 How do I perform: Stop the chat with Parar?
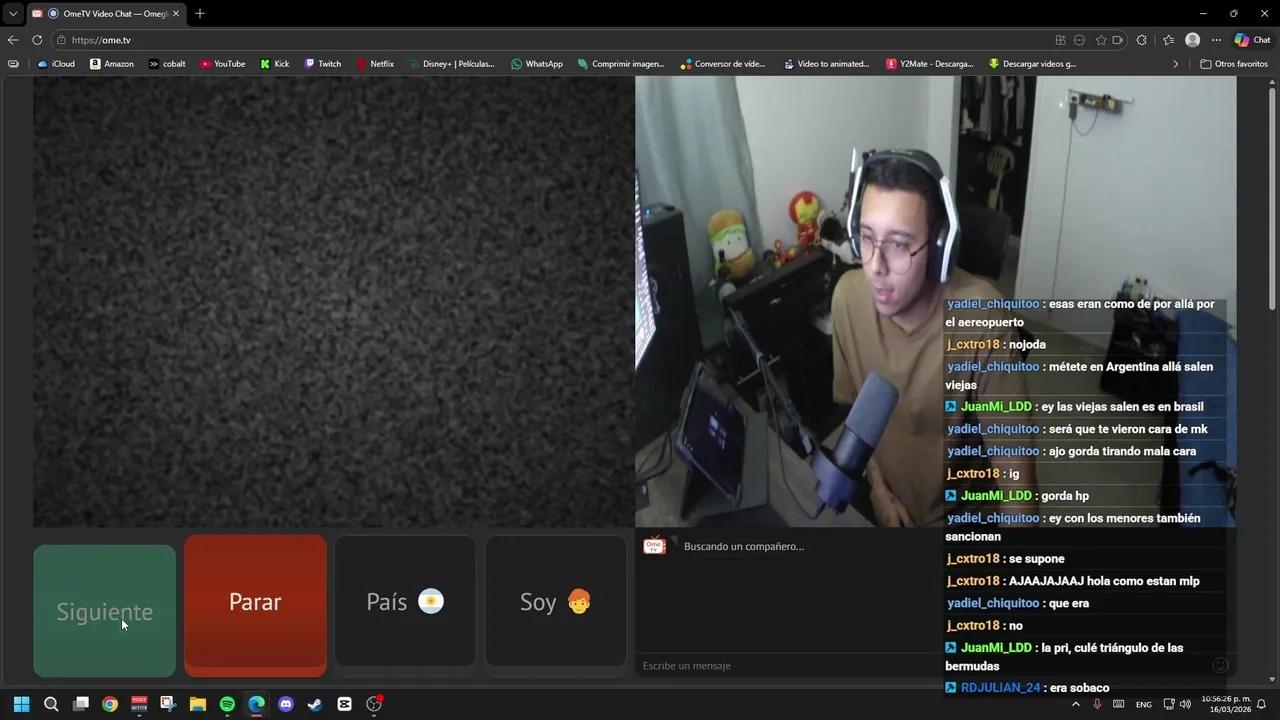255,602
